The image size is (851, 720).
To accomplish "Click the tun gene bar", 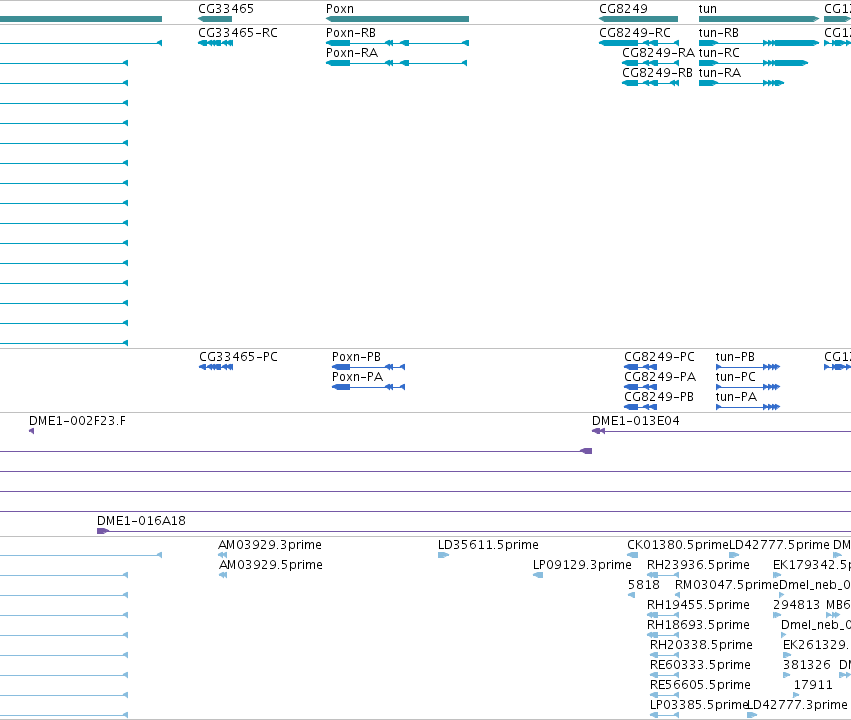I will coord(759,19).
